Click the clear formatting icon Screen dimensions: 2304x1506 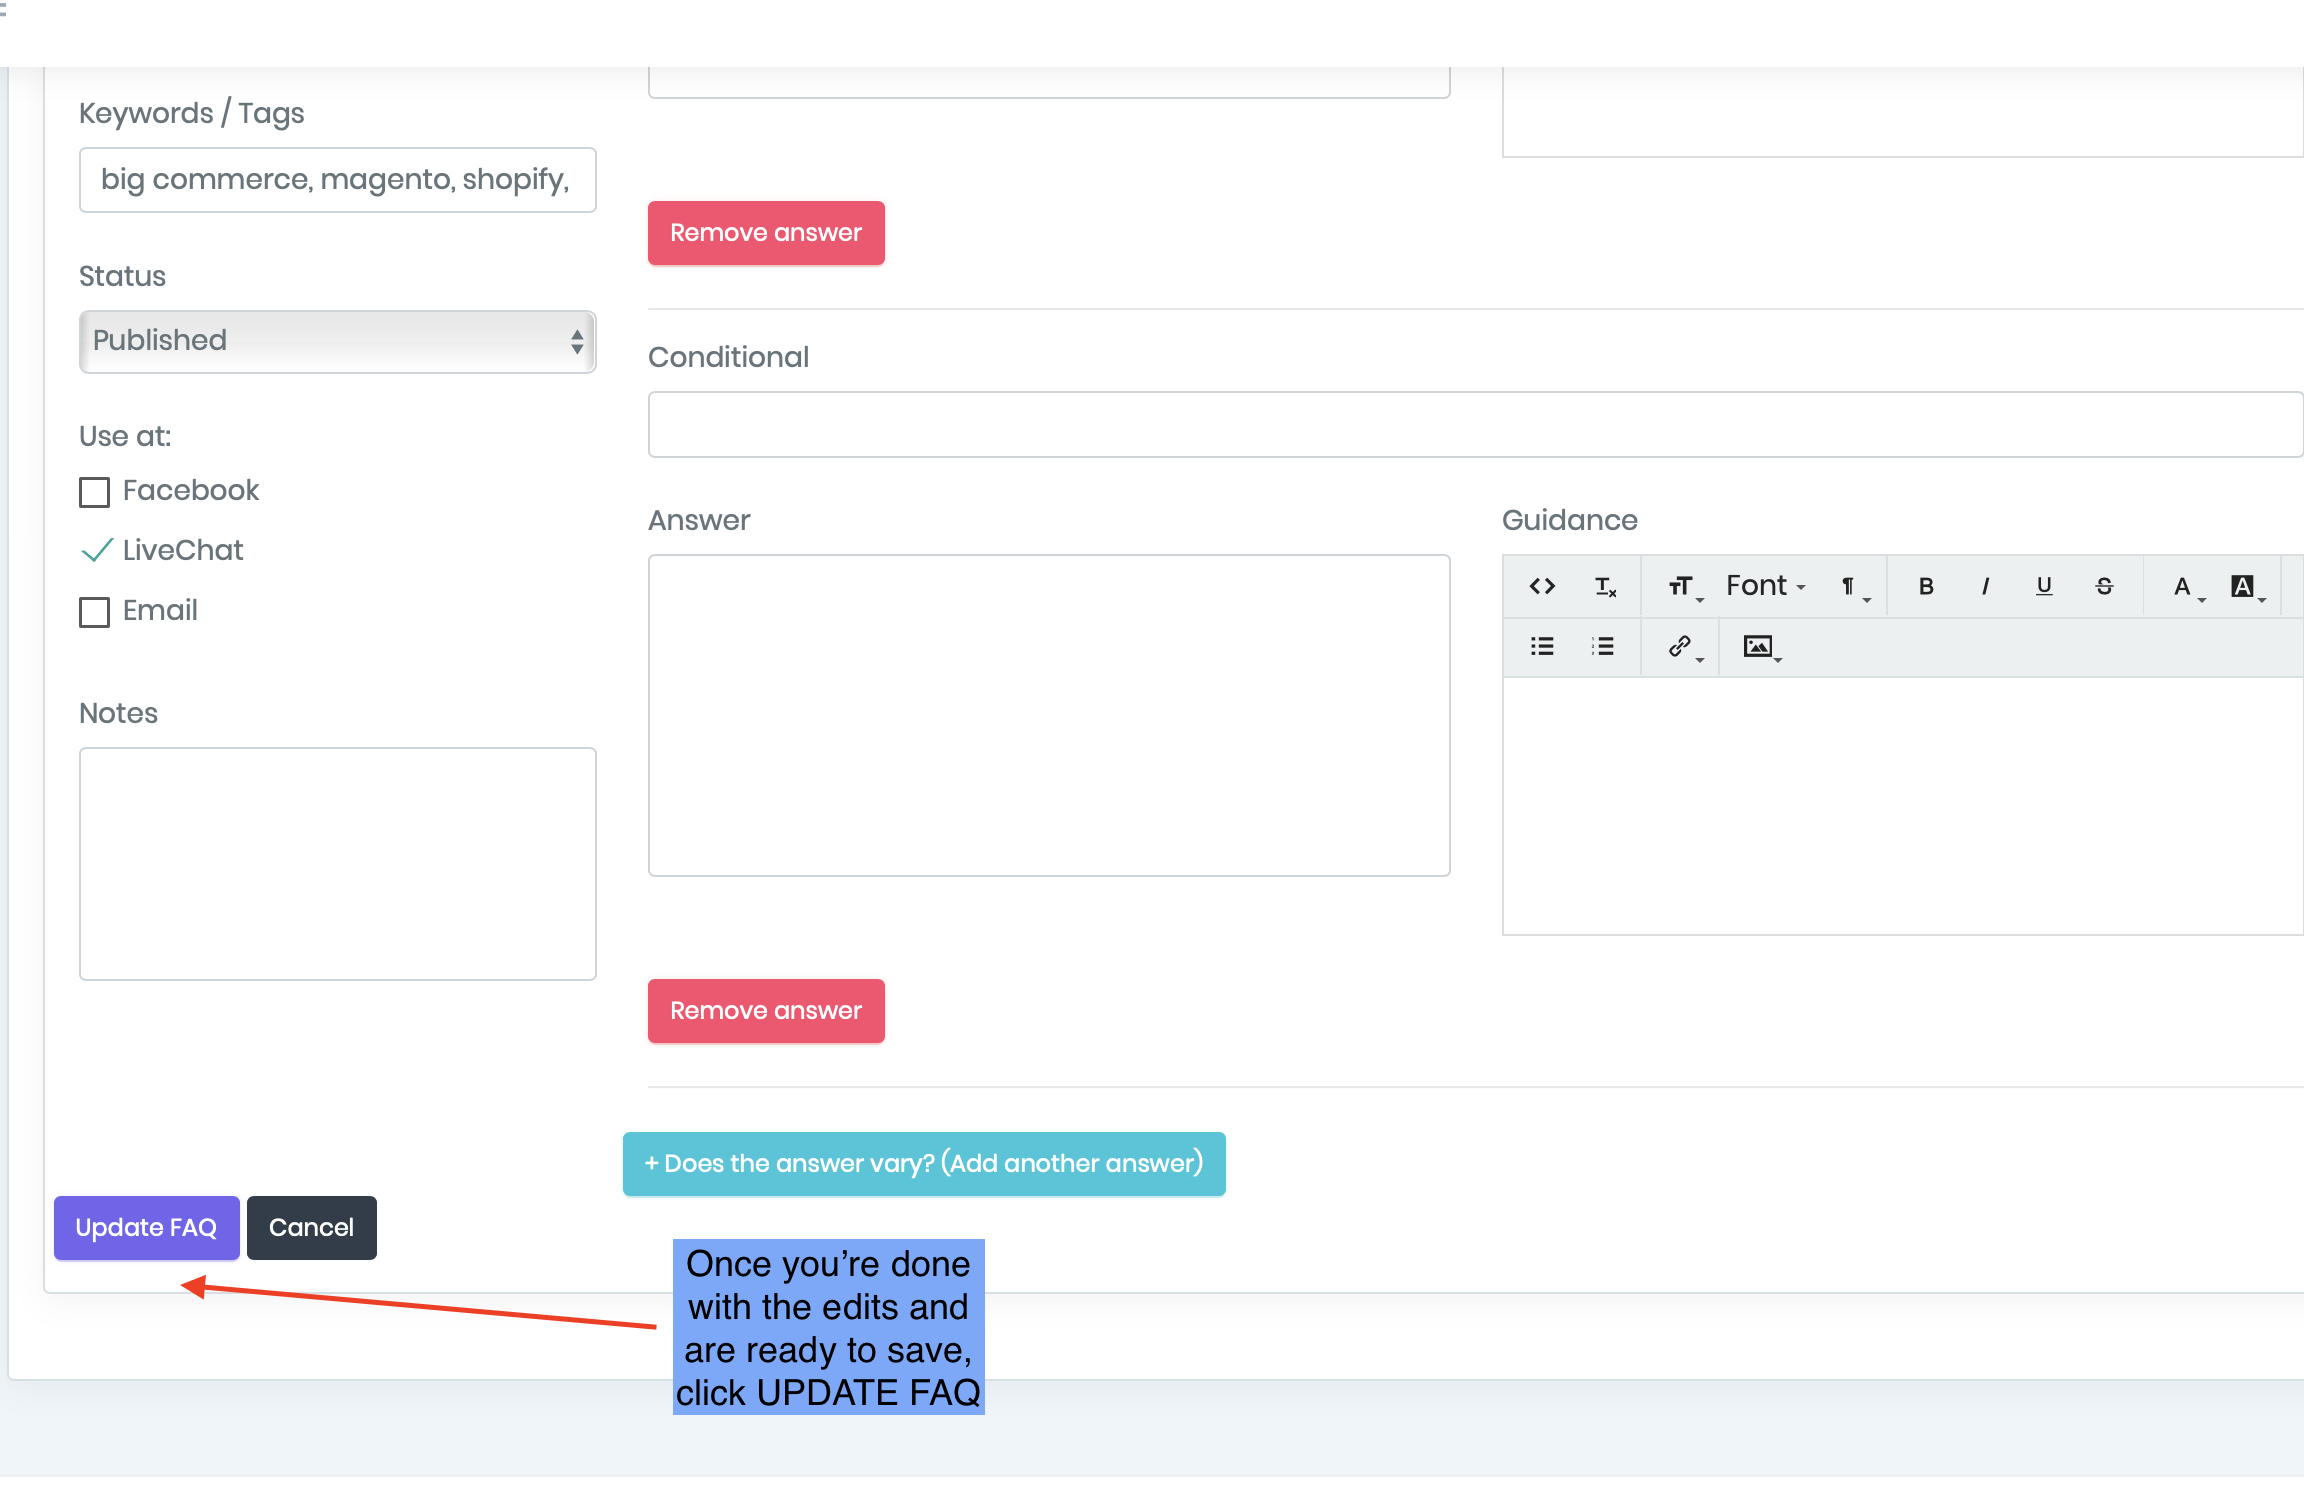point(1604,587)
